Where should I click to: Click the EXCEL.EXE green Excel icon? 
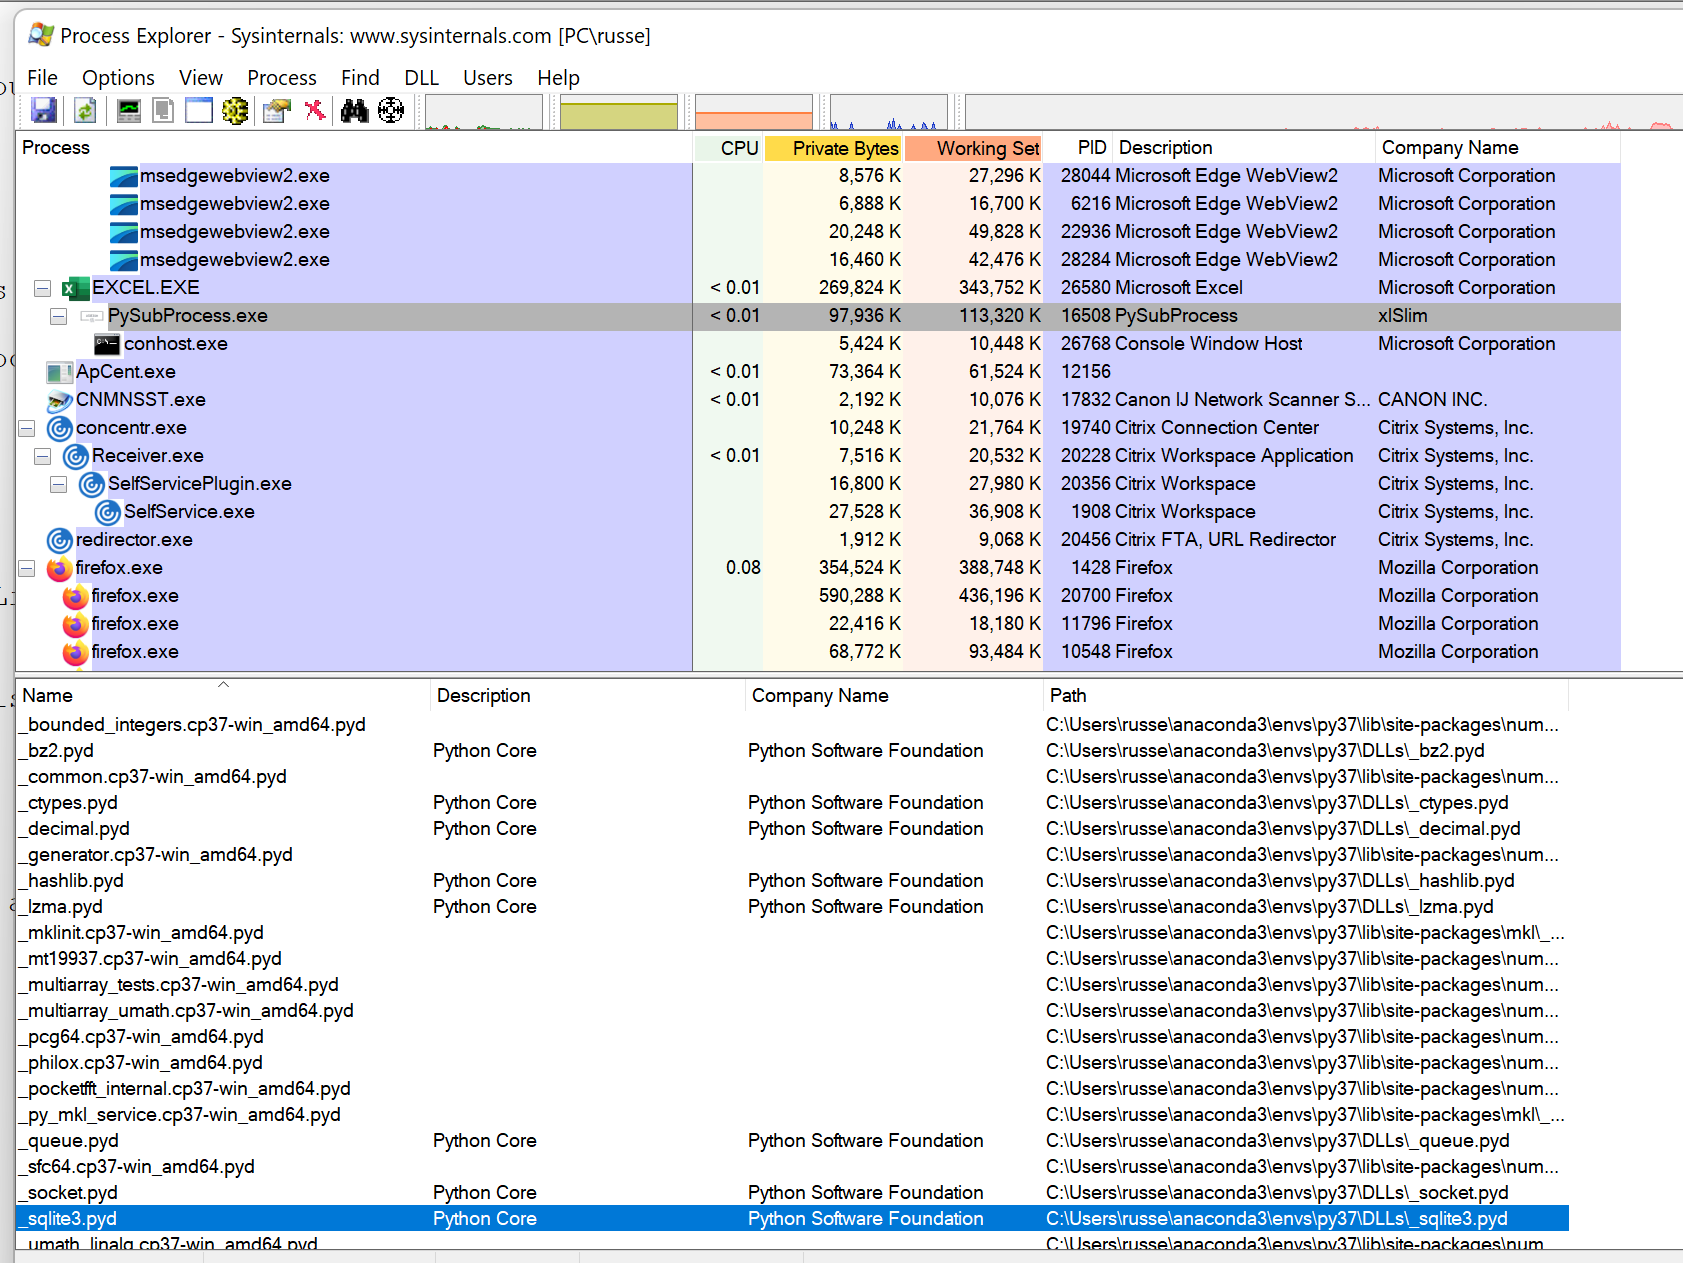click(75, 288)
